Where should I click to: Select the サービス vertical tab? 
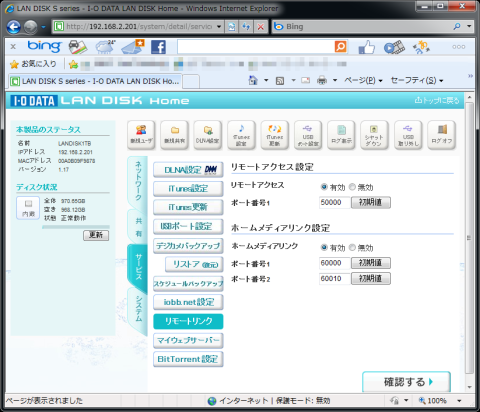click(138, 267)
